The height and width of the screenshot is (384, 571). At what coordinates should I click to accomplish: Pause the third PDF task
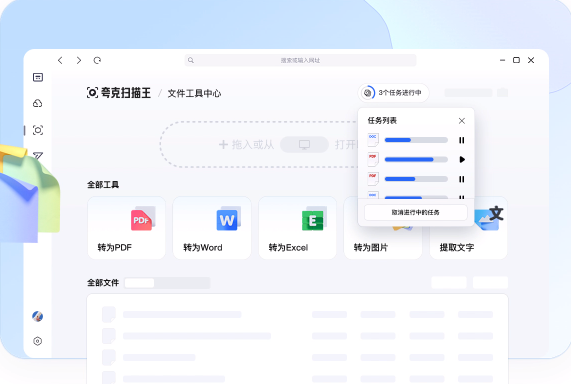(x=462, y=179)
